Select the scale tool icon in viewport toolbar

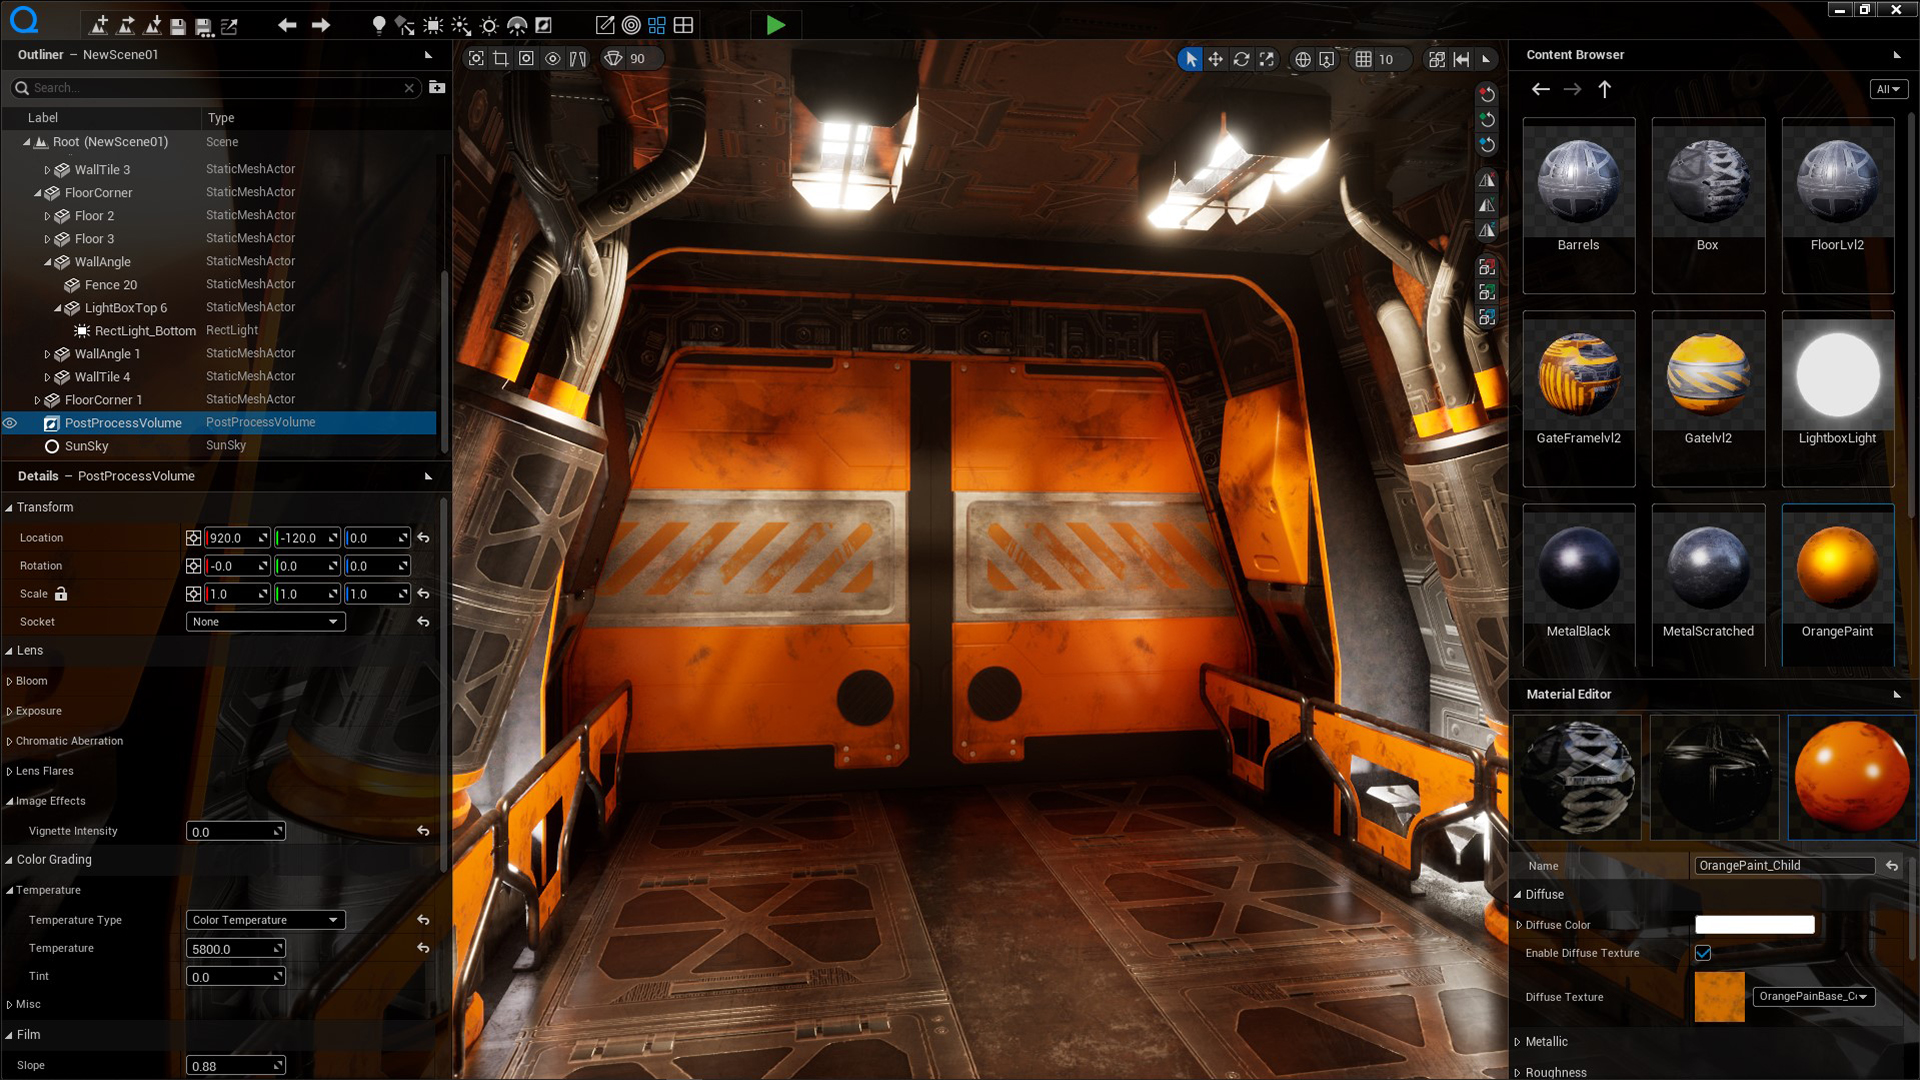point(1266,58)
